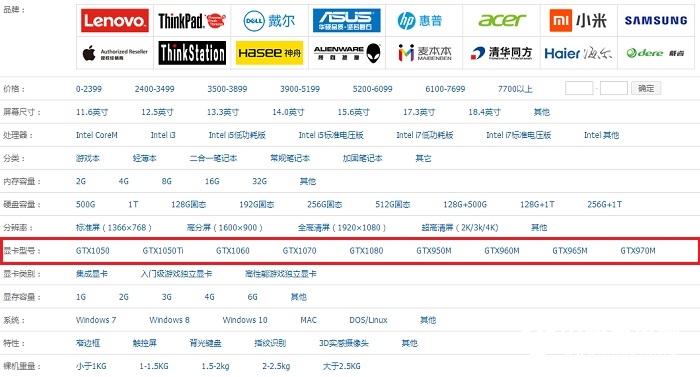Filter graphics card by GTX970M
Screen dimensions: 700x377
(638, 251)
